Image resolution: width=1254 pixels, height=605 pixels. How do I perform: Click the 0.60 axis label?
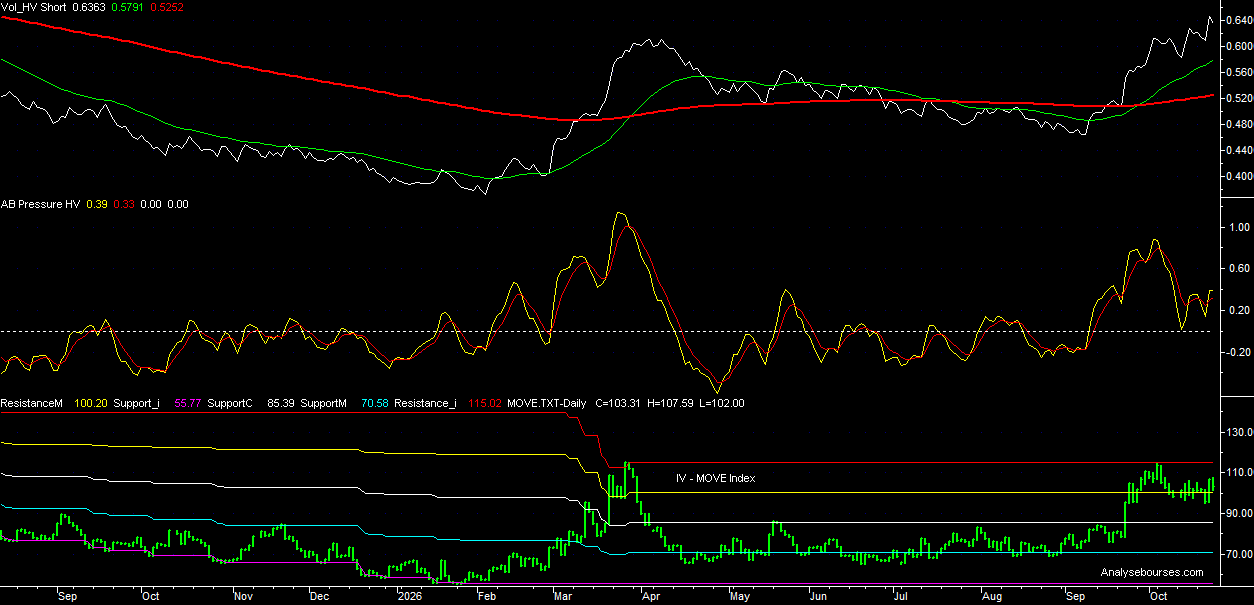point(1240,269)
